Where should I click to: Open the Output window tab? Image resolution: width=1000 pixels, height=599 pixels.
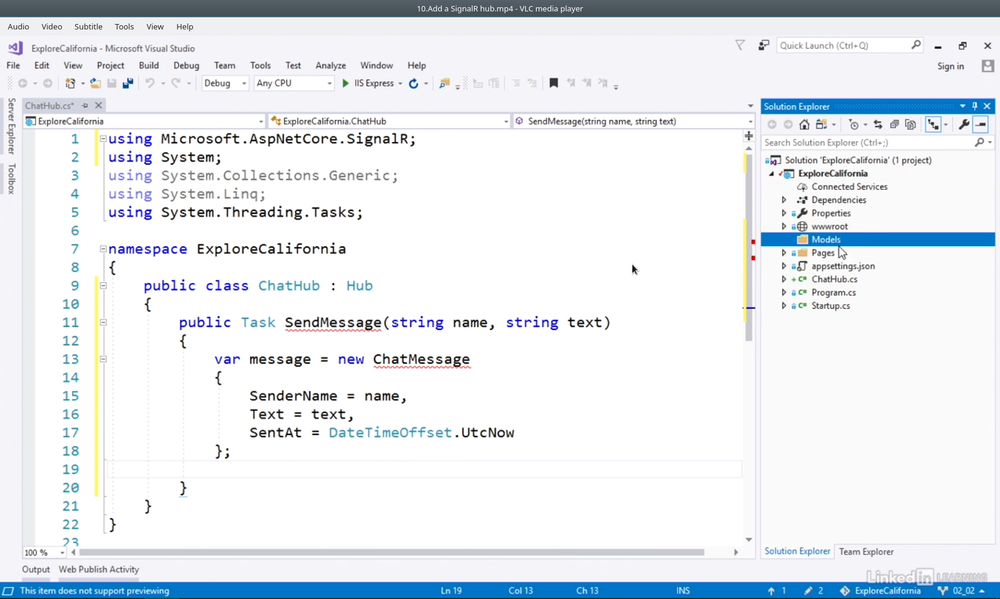click(x=36, y=570)
